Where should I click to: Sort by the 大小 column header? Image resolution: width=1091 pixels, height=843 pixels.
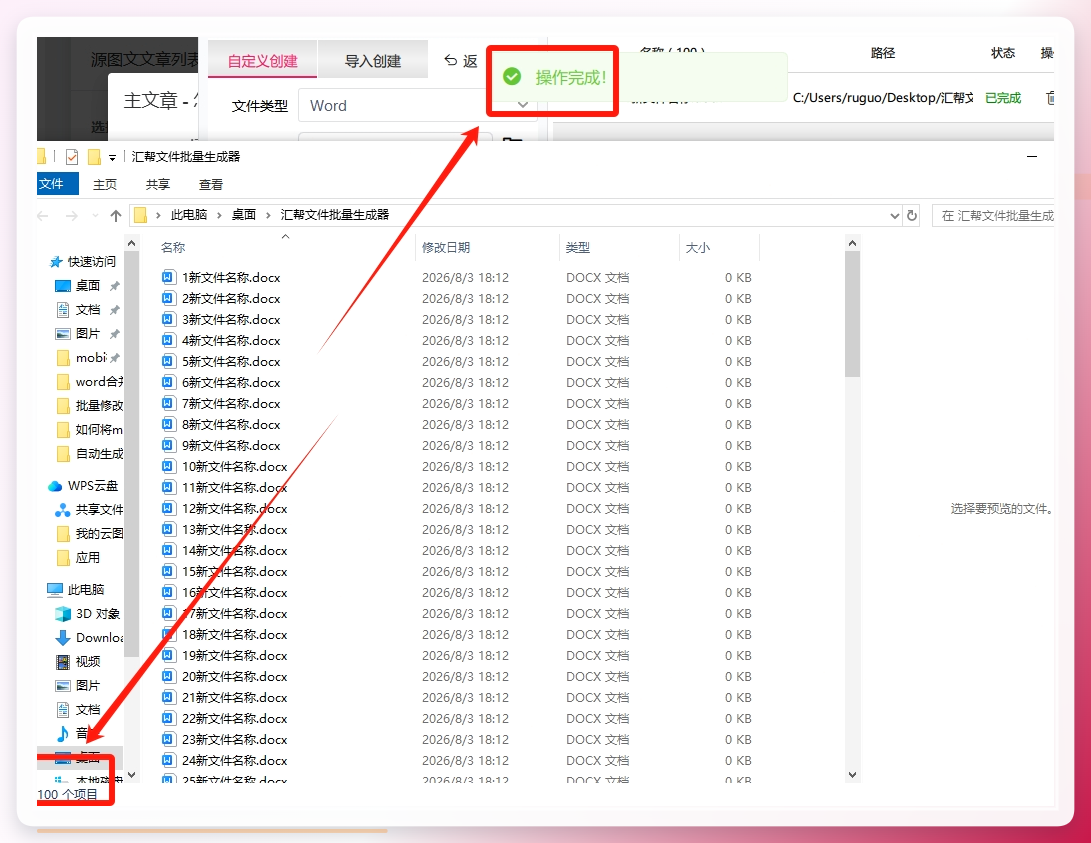click(698, 248)
